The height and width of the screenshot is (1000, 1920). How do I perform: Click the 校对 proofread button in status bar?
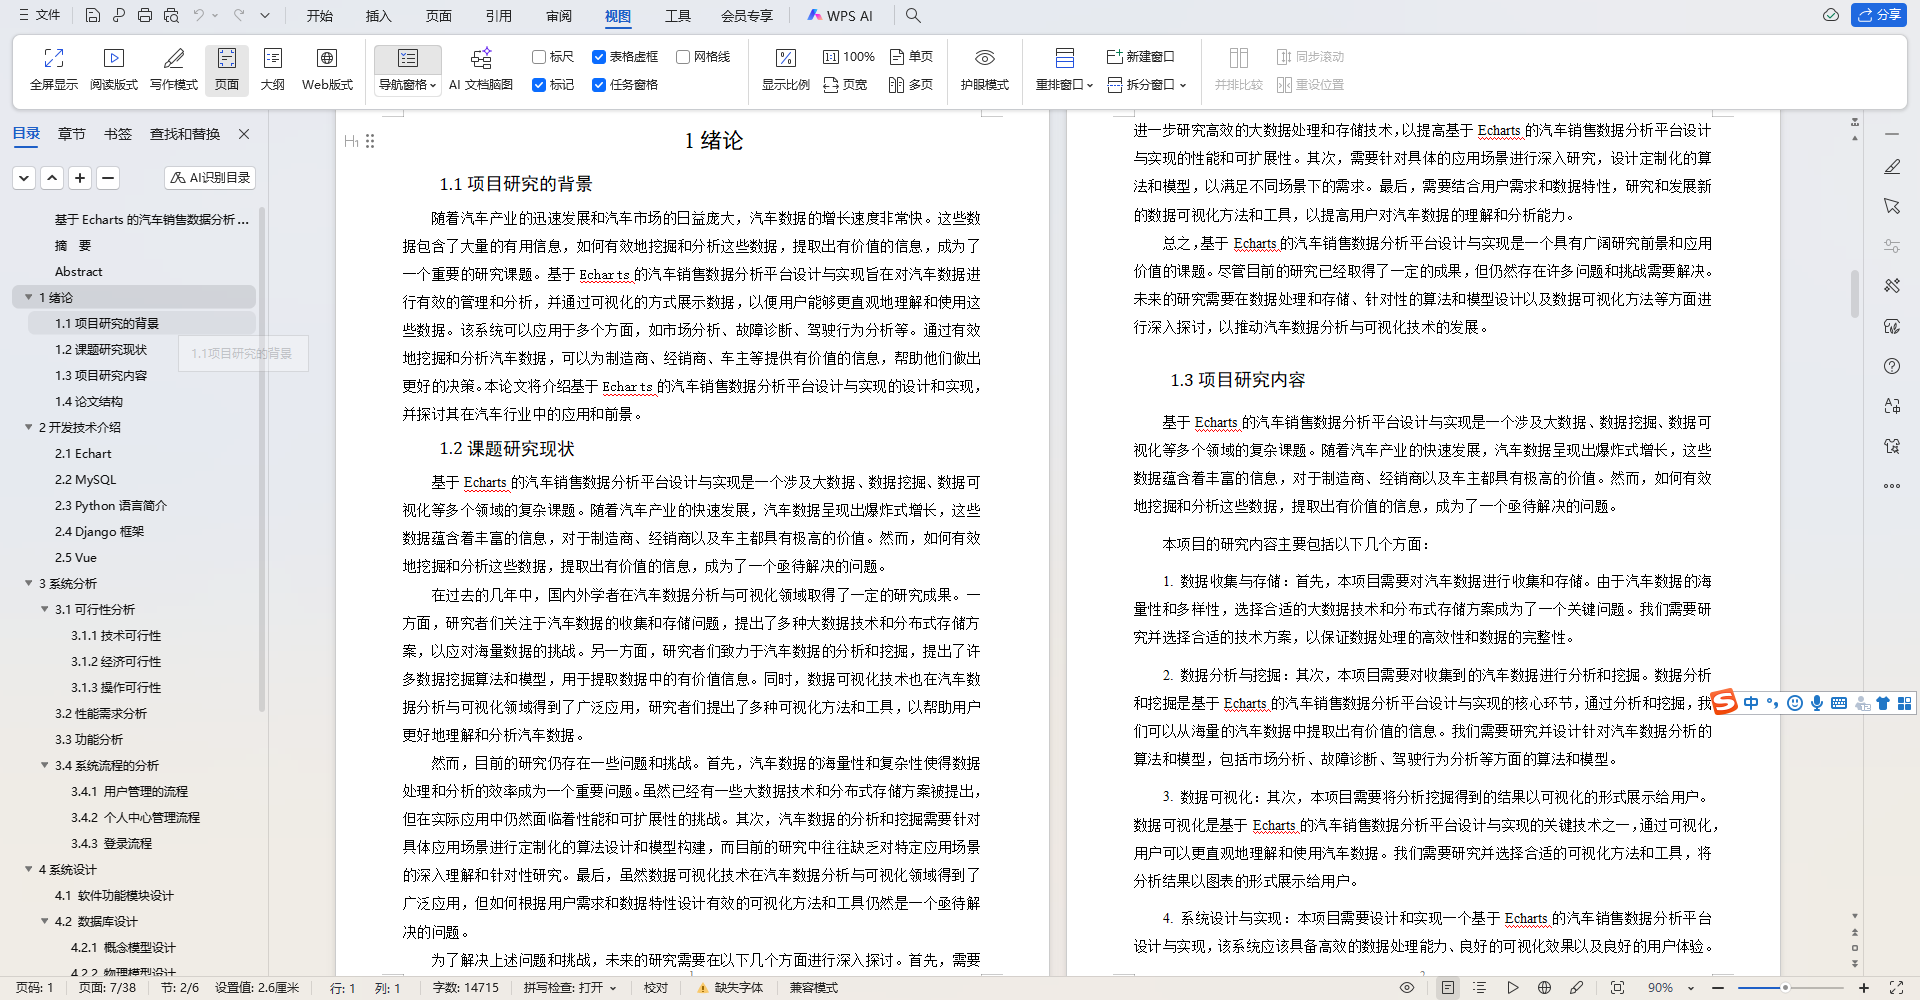(x=656, y=987)
